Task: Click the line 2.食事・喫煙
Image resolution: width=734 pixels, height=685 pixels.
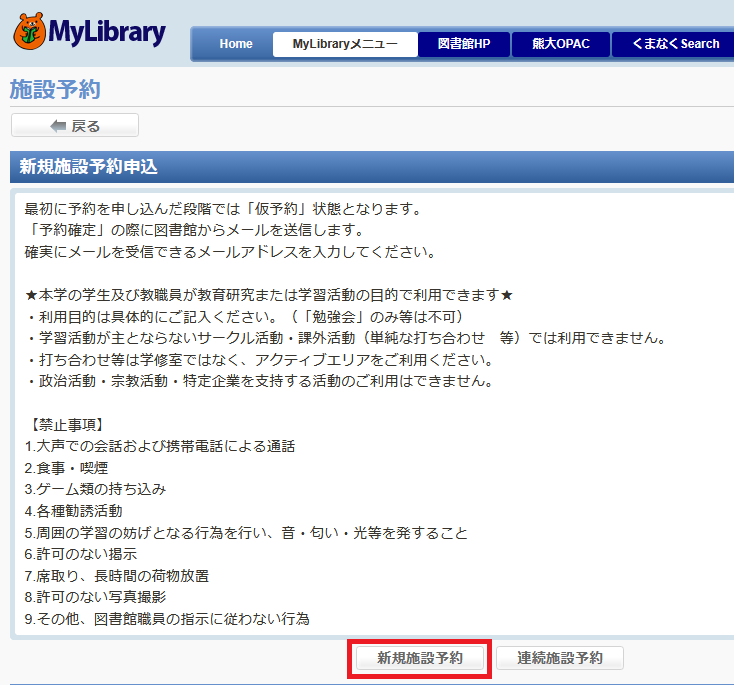Action: coord(66,468)
